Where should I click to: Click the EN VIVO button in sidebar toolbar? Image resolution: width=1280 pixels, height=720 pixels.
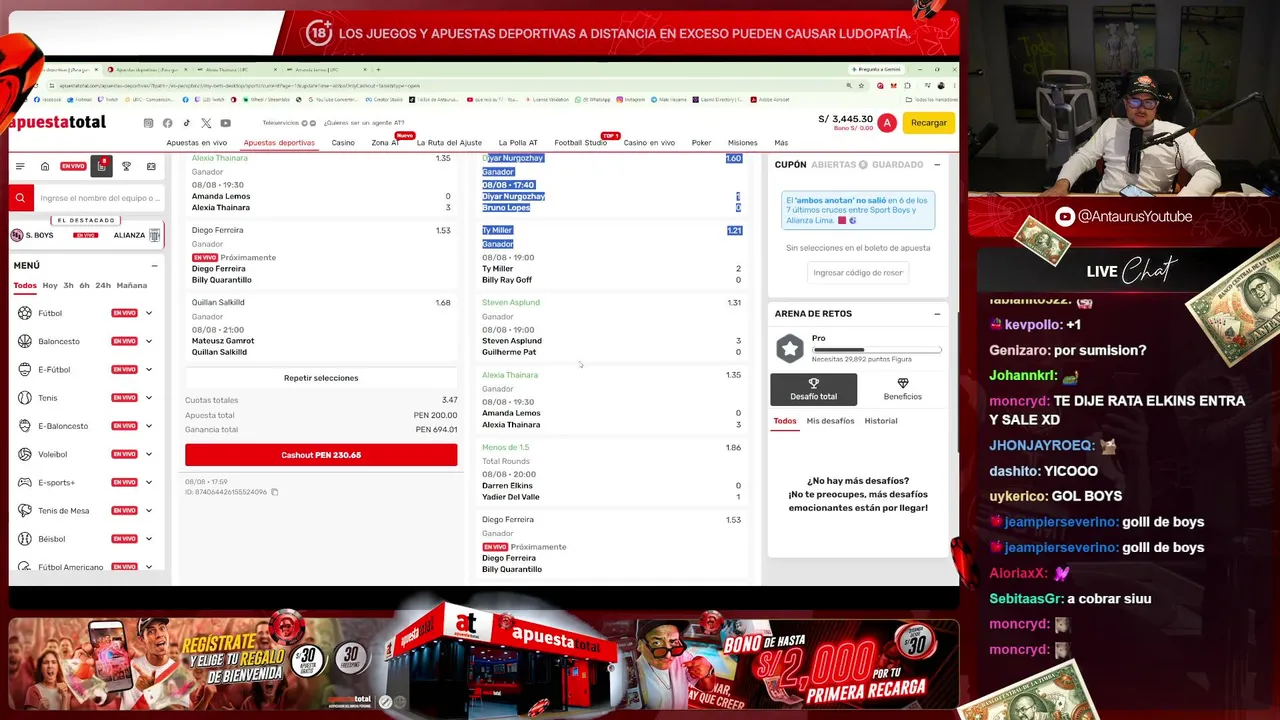pyautogui.click(x=73, y=166)
